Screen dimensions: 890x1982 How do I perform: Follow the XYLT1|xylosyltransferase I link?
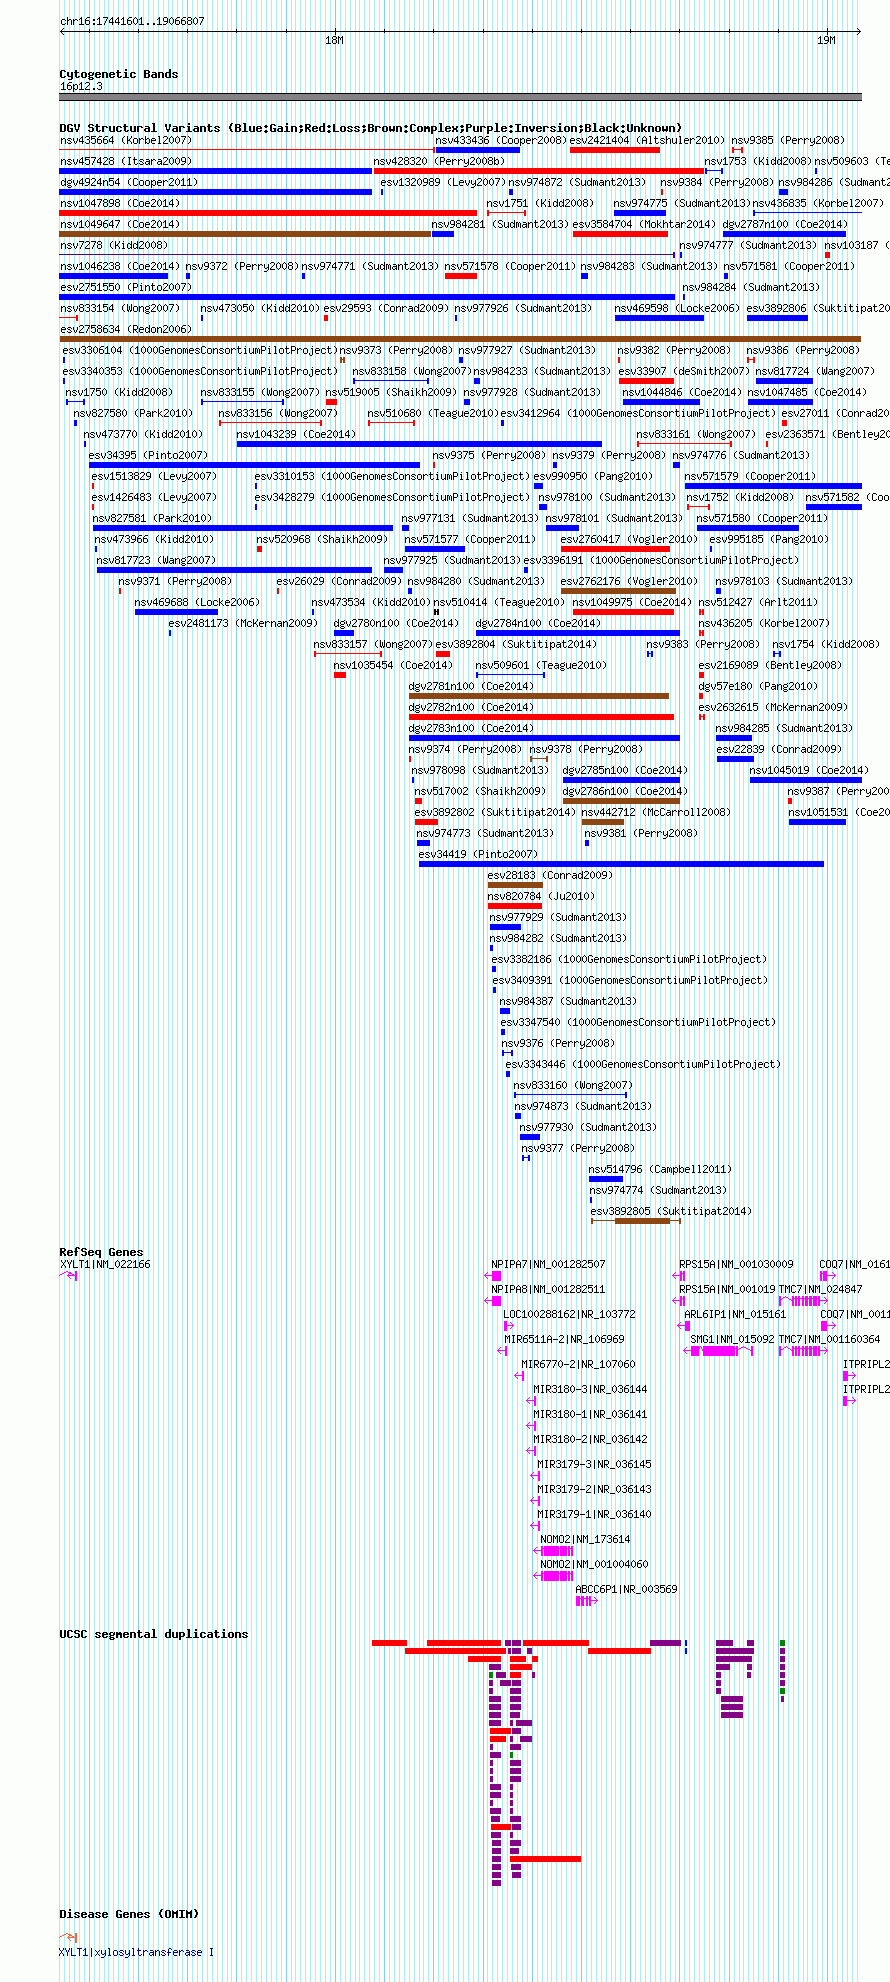point(136,1952)
